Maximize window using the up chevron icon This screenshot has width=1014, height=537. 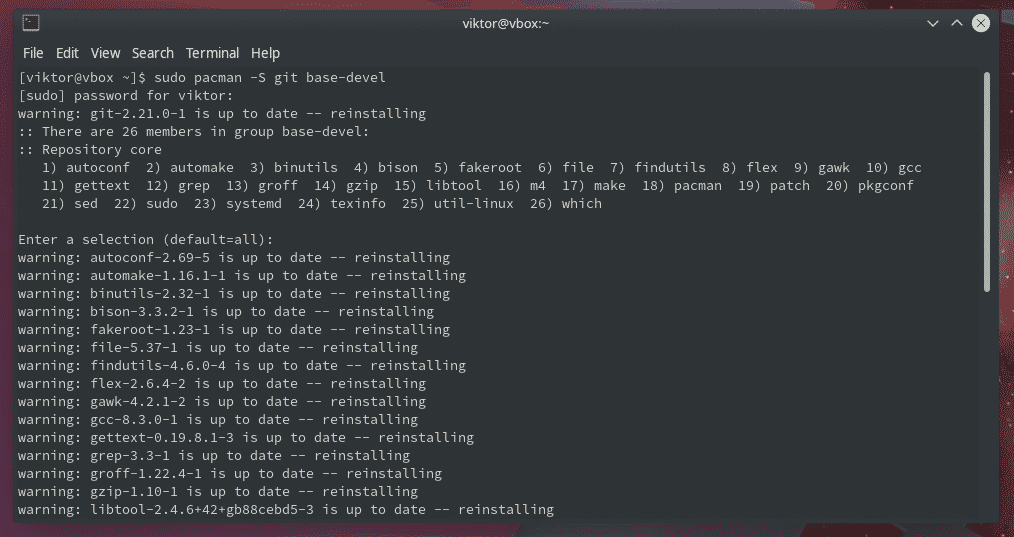click(x=956, y=23)
